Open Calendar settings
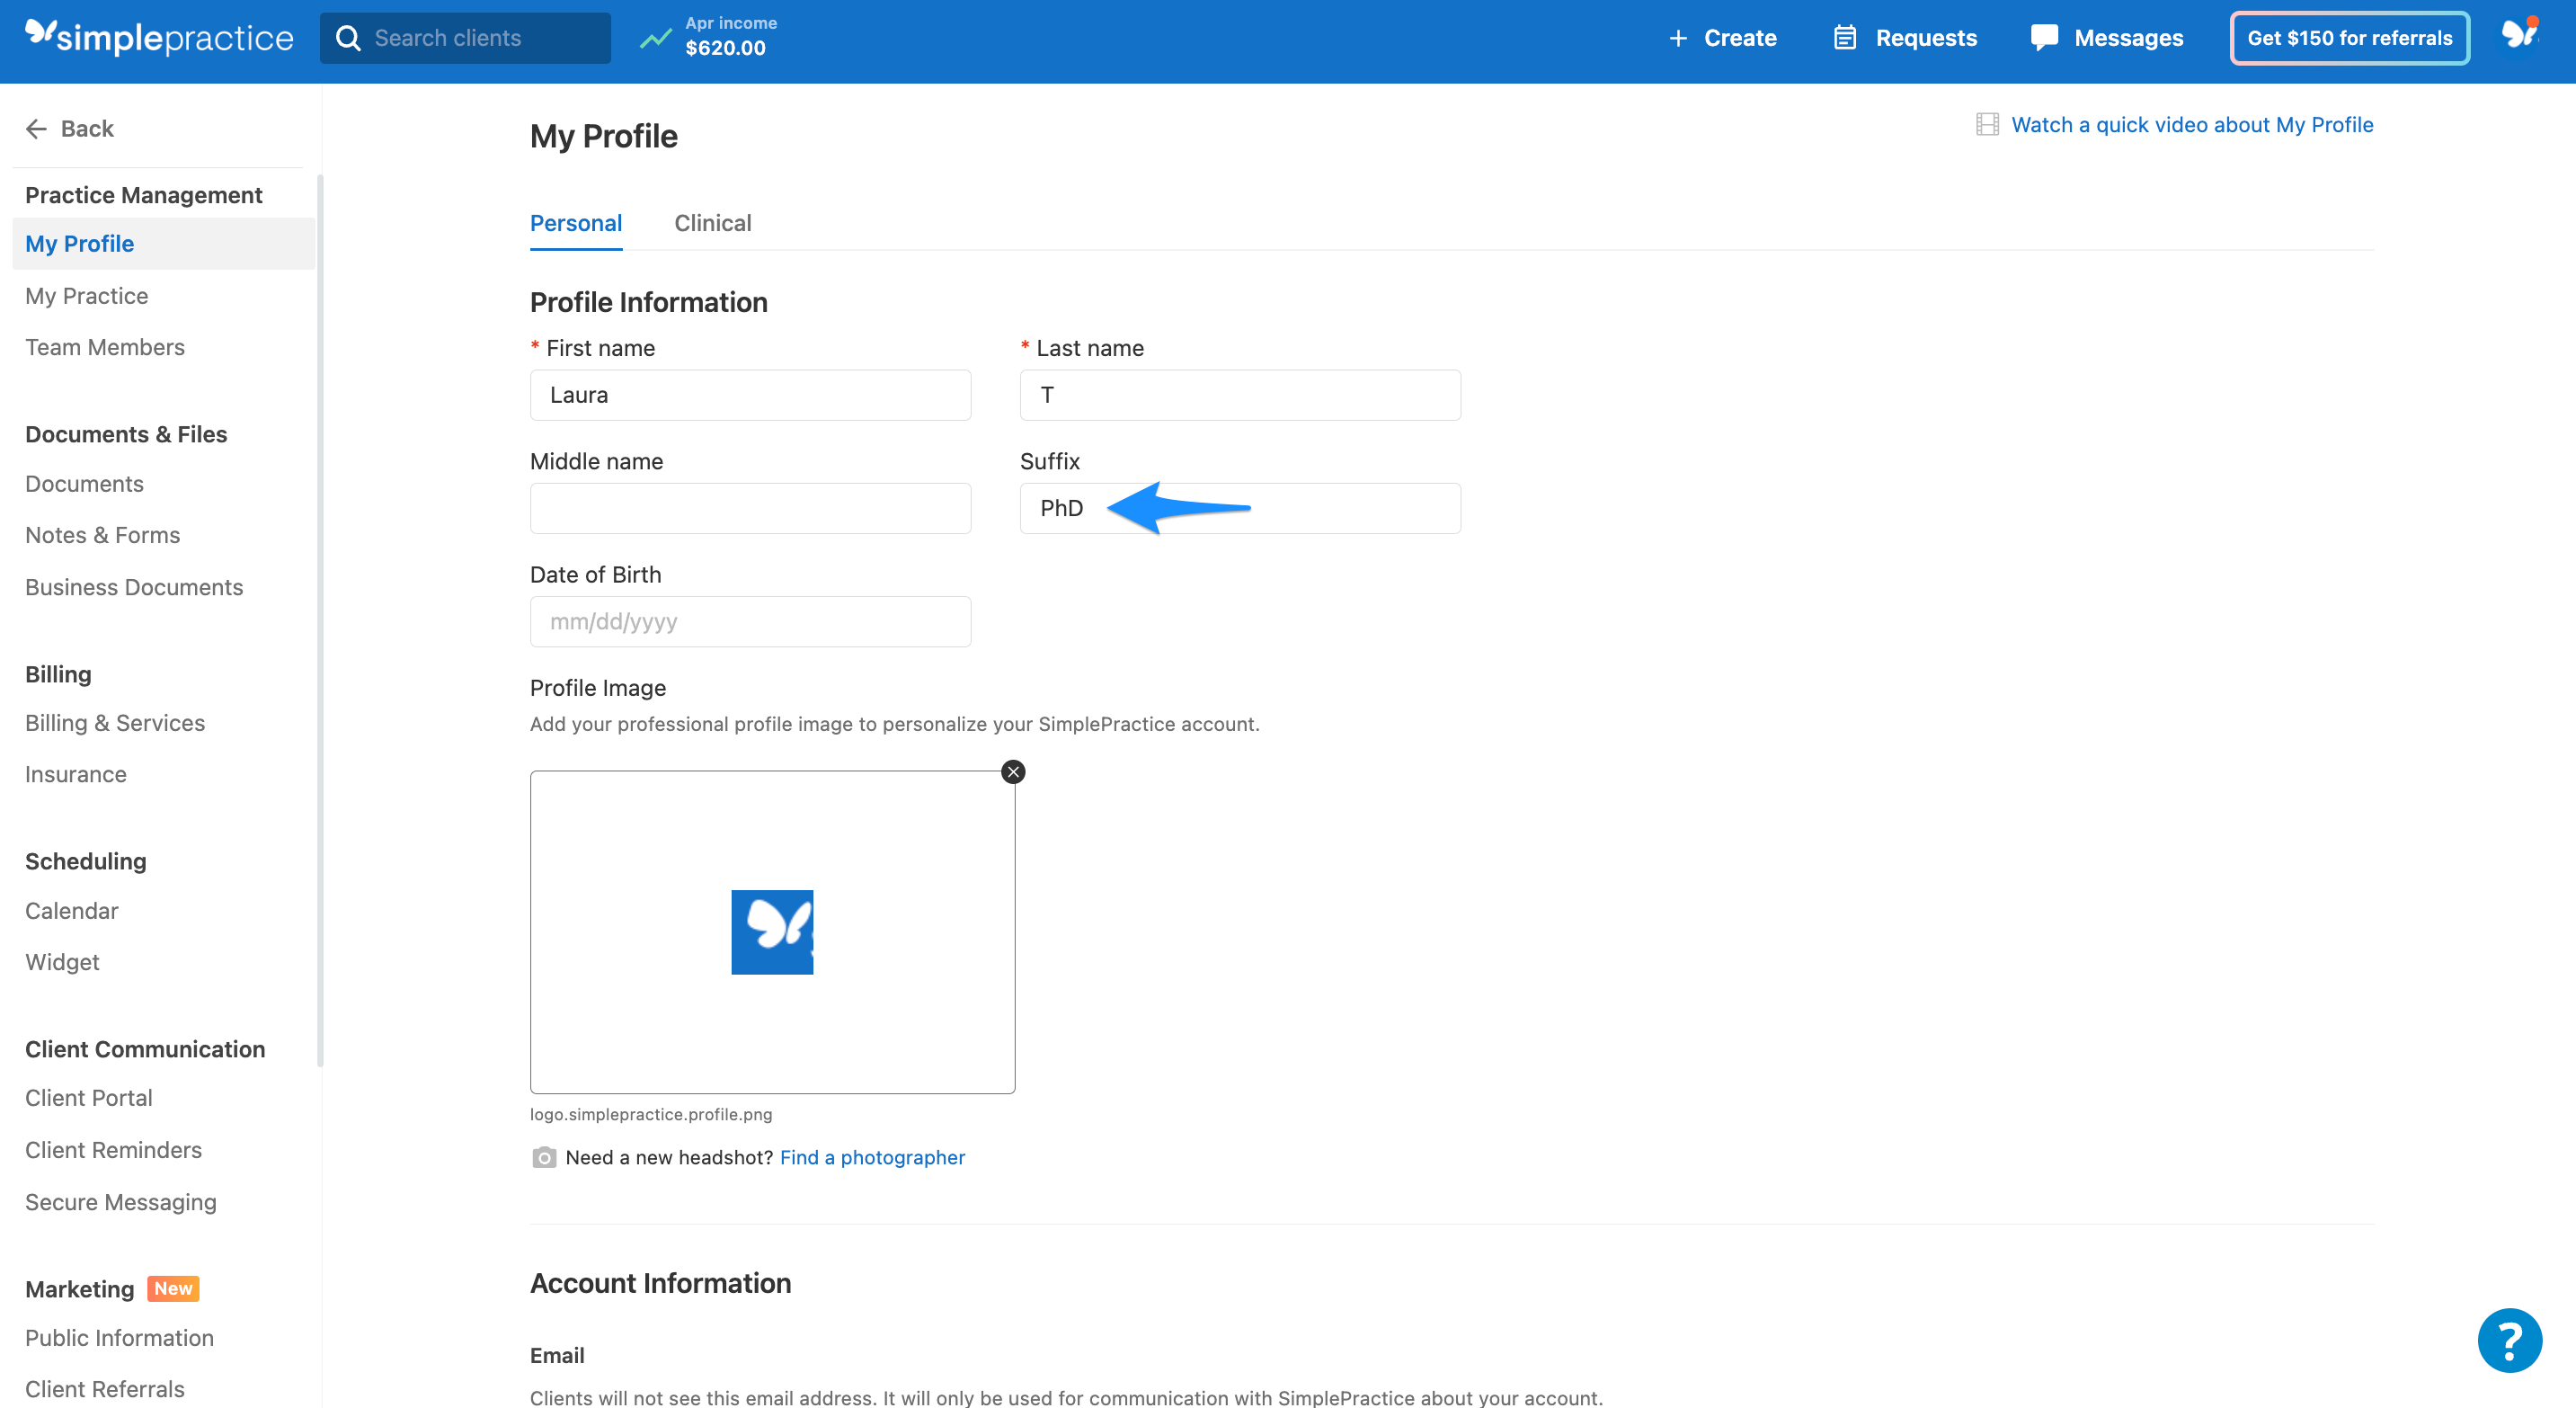The height and width of the screenshot is (1408, 2576). pyautogui.click(x=72, y=911)
